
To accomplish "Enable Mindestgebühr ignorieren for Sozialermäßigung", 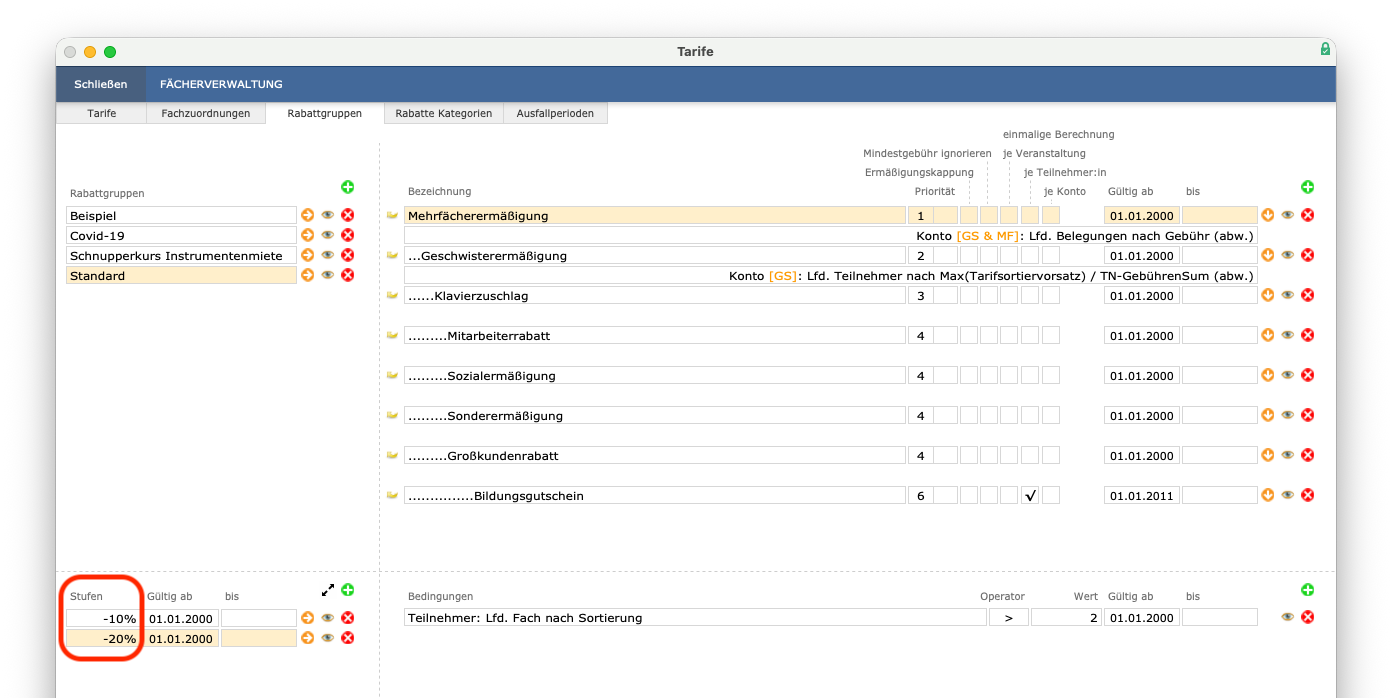I will [988, 375].
